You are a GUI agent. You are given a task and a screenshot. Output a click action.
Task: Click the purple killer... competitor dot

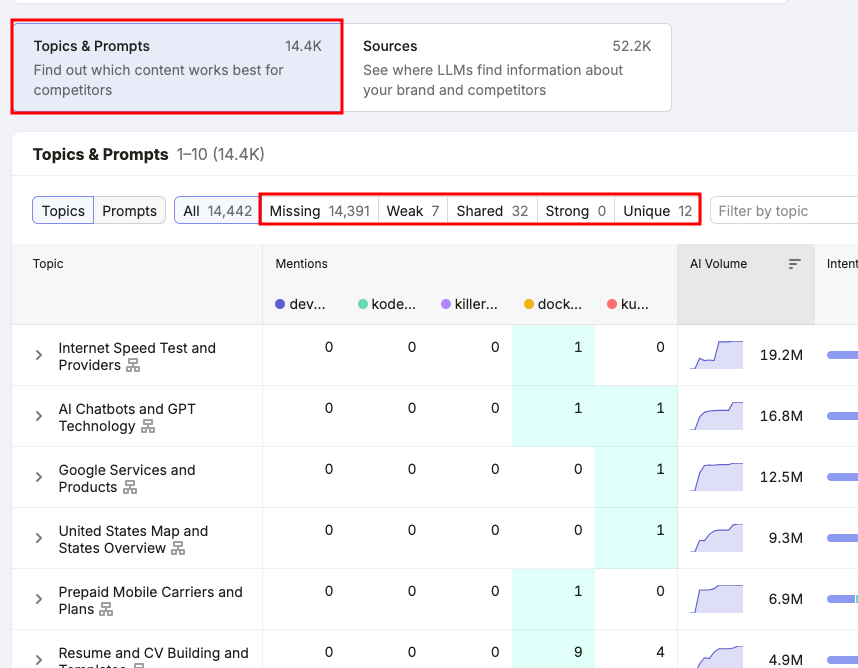pos(446,304)
